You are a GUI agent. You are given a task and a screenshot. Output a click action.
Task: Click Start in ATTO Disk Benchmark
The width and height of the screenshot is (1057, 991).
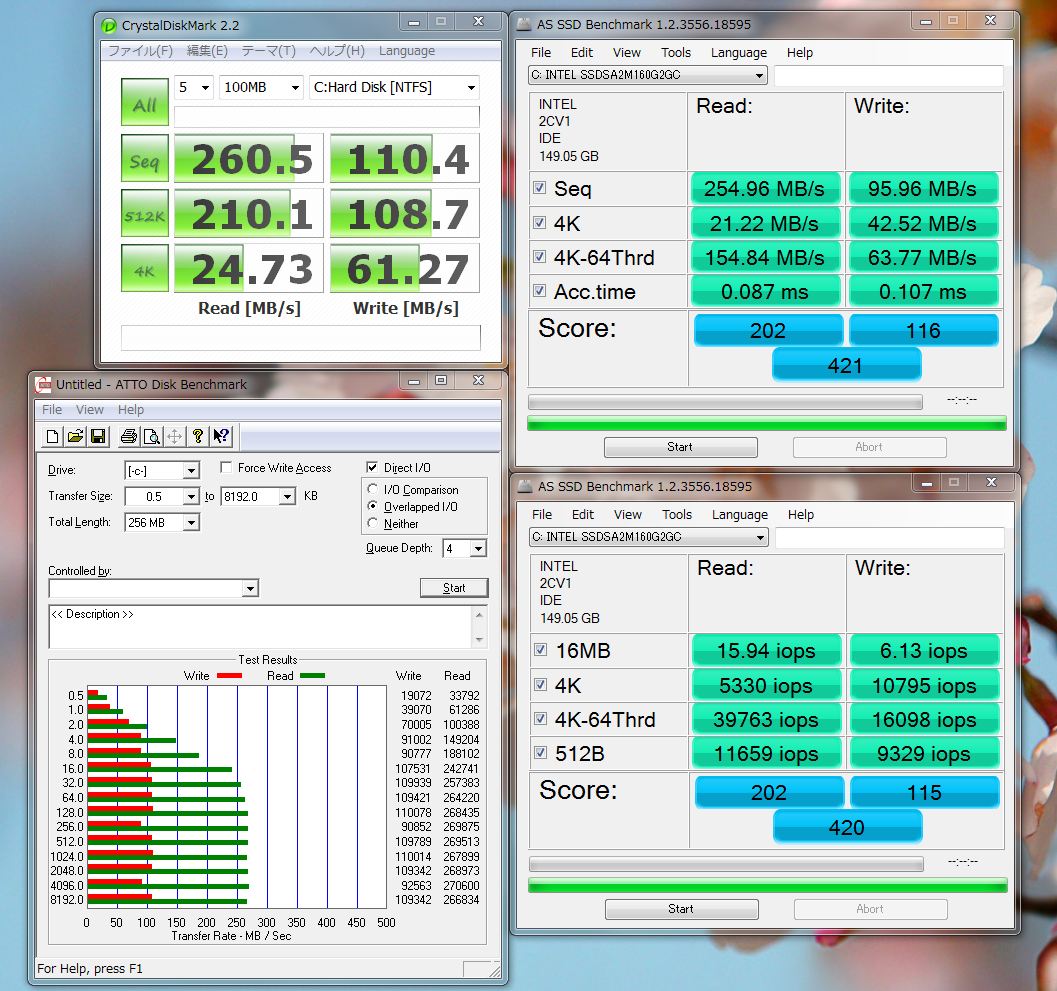pyautogui.click(x=454, y=588)
